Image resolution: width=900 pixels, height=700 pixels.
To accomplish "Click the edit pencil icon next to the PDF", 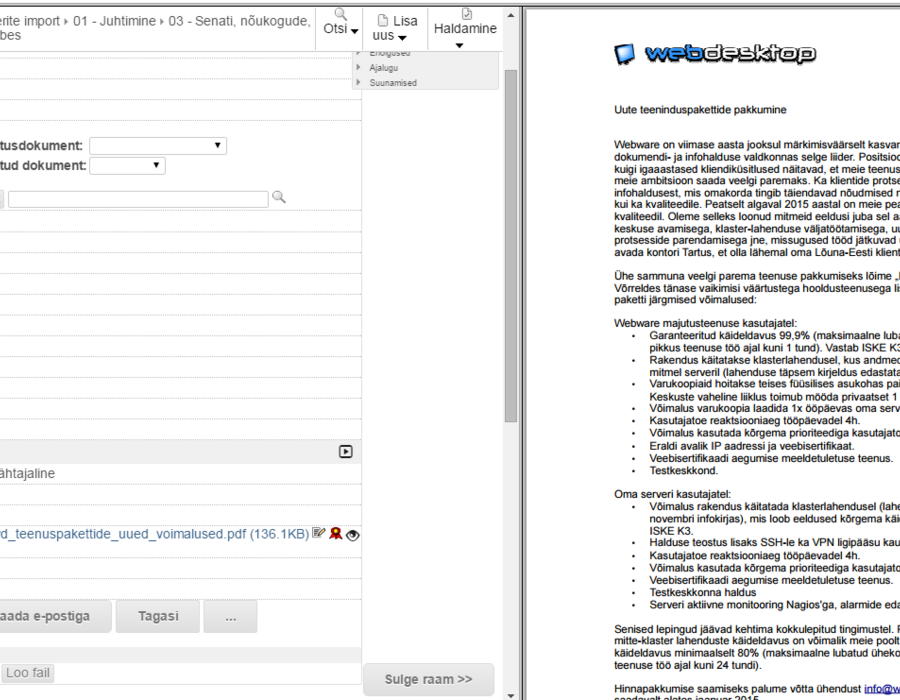I will (319, 534).
